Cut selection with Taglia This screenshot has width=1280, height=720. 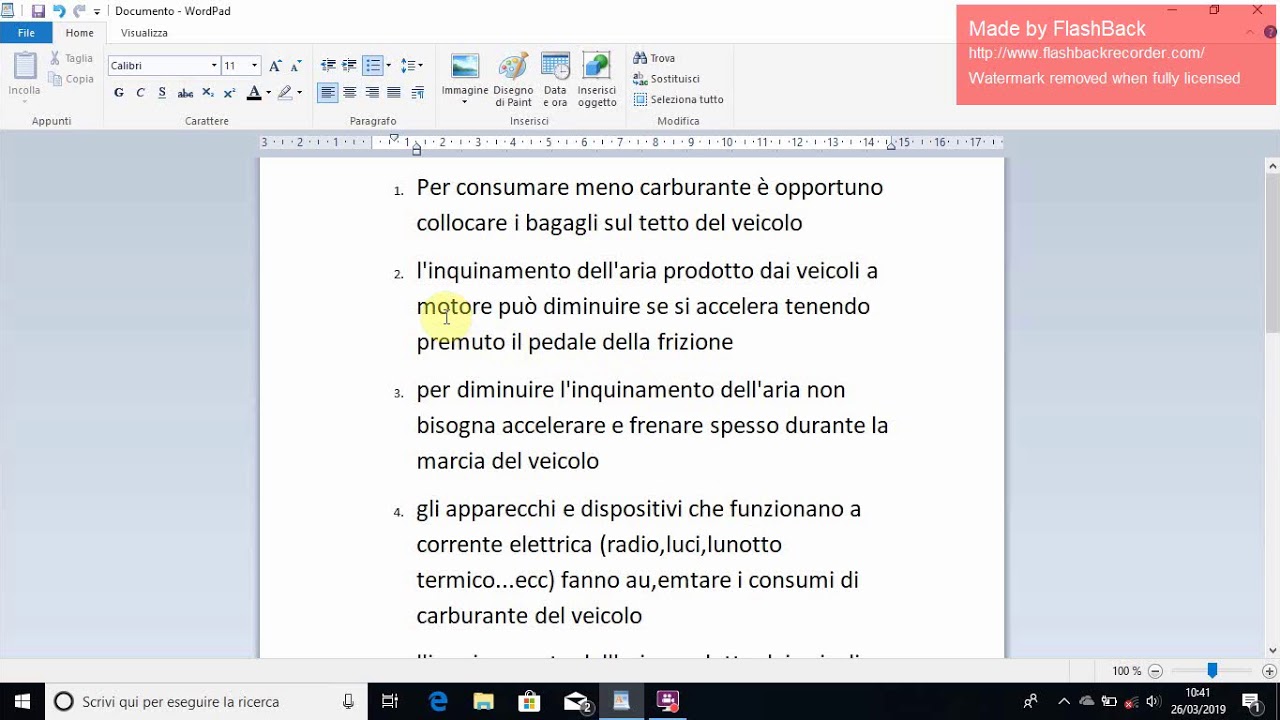tap(71, 58)
